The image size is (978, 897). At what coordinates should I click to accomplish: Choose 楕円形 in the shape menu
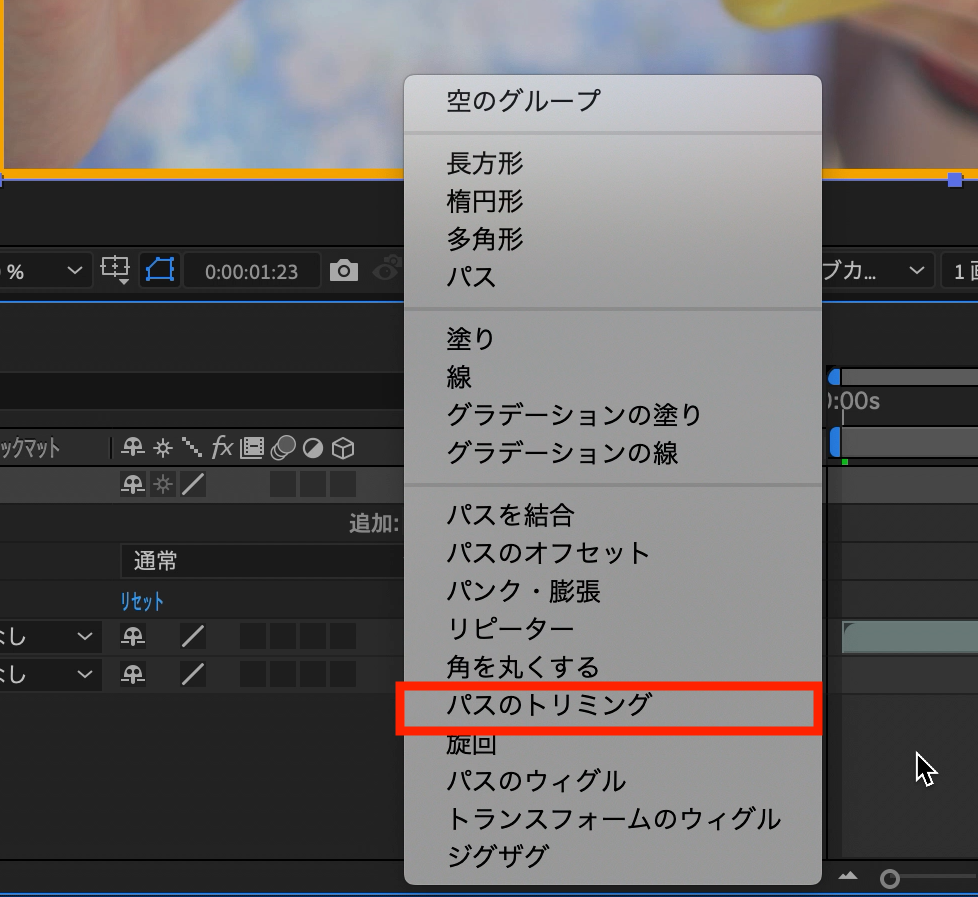click(612, 201)
